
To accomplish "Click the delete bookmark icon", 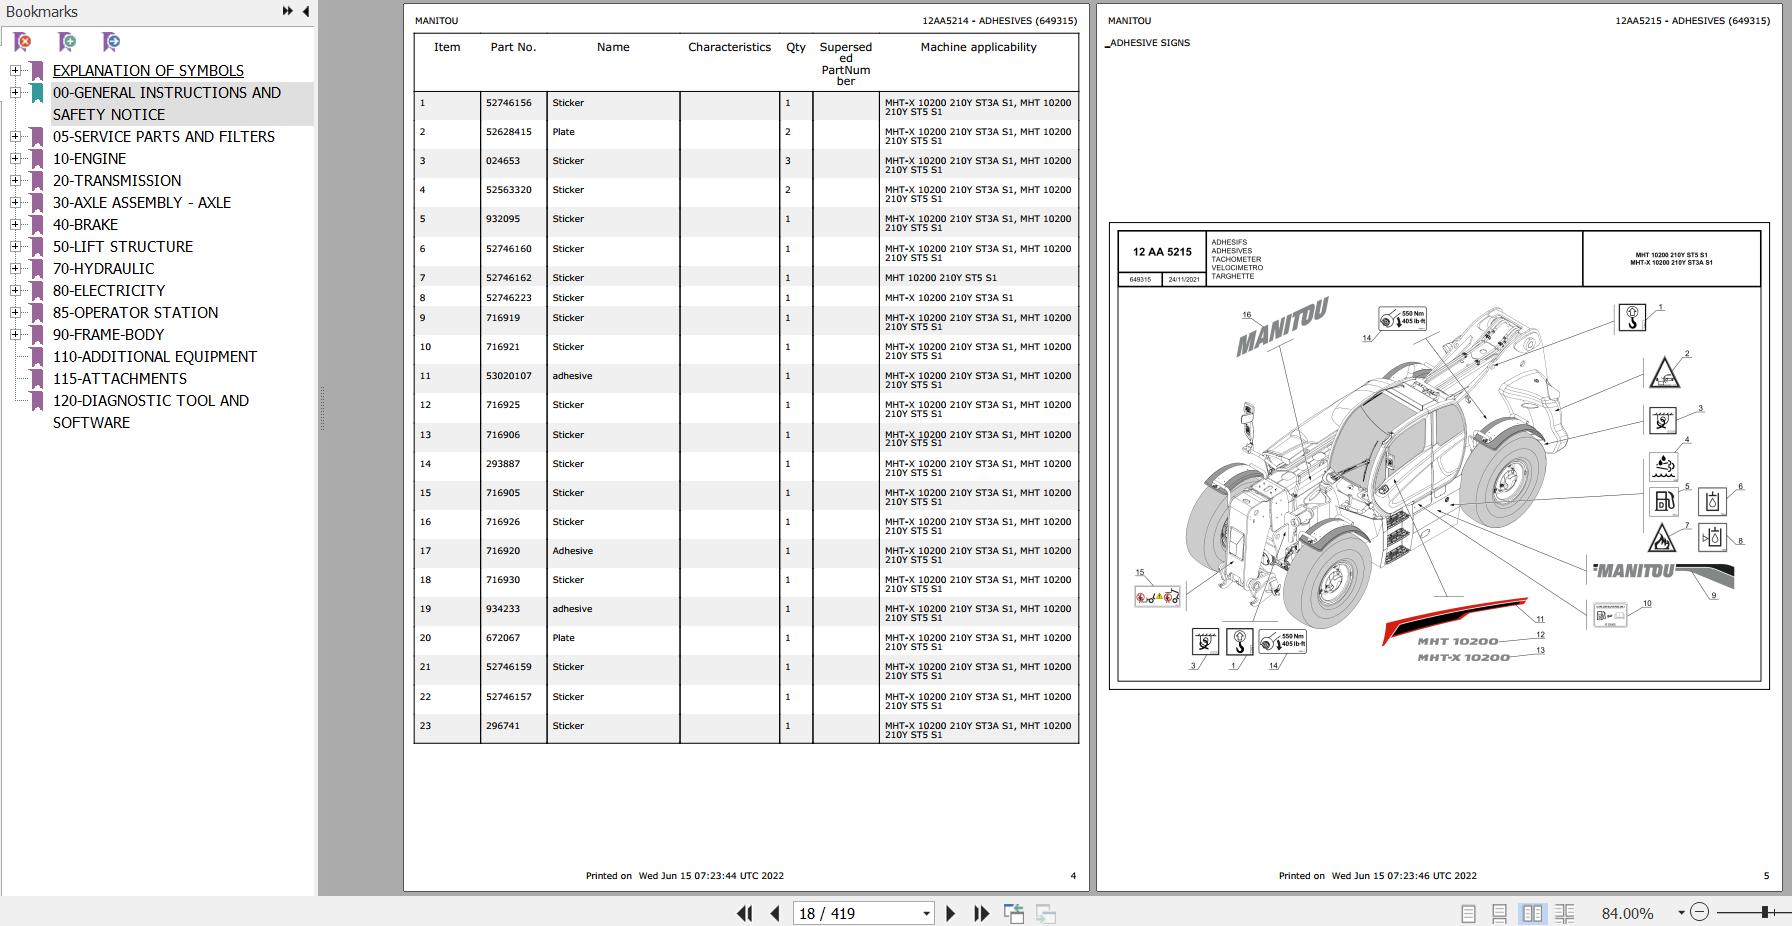I will (x=22, y=42).
